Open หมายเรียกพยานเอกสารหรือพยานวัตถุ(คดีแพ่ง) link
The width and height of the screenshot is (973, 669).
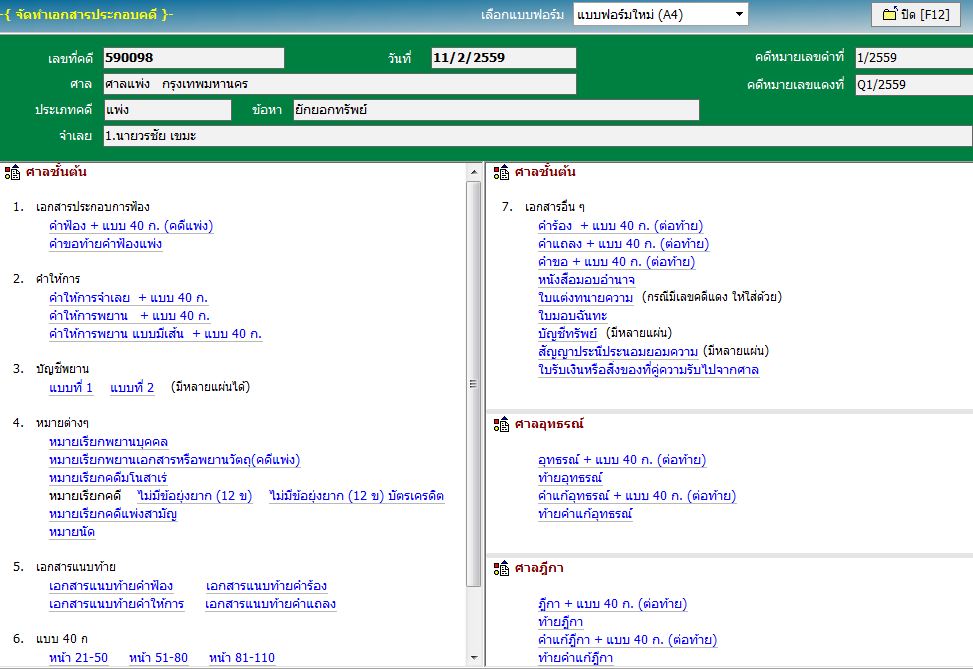174,460
